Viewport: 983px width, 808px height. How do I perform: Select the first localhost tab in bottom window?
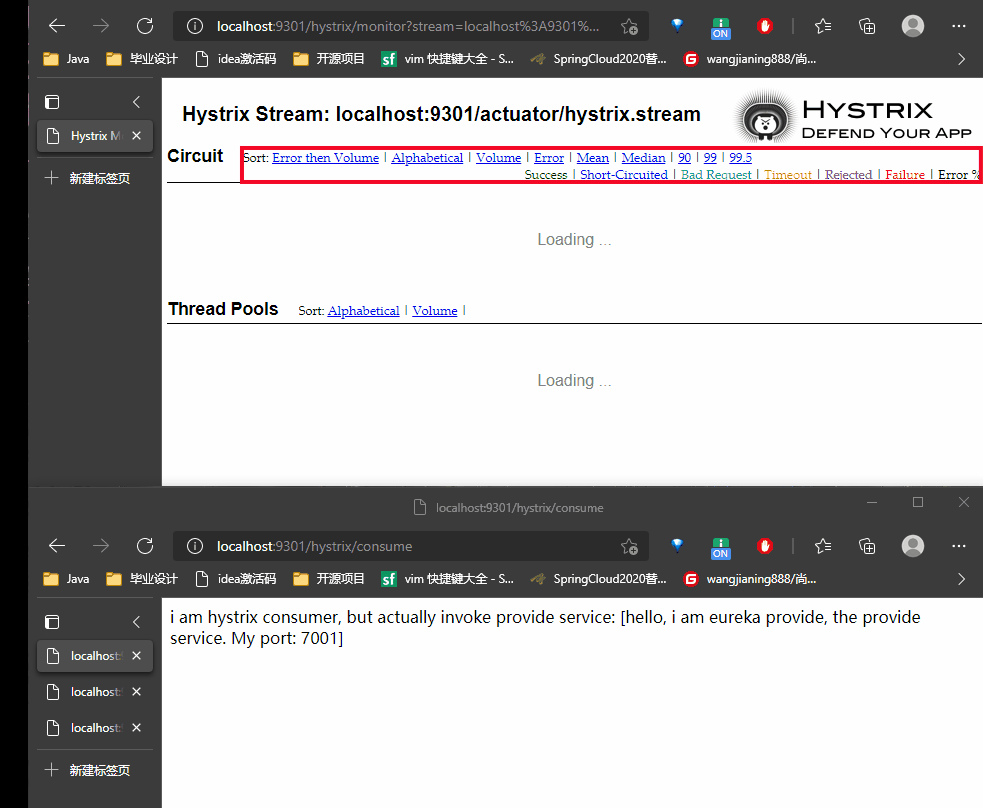click(95, 656)
